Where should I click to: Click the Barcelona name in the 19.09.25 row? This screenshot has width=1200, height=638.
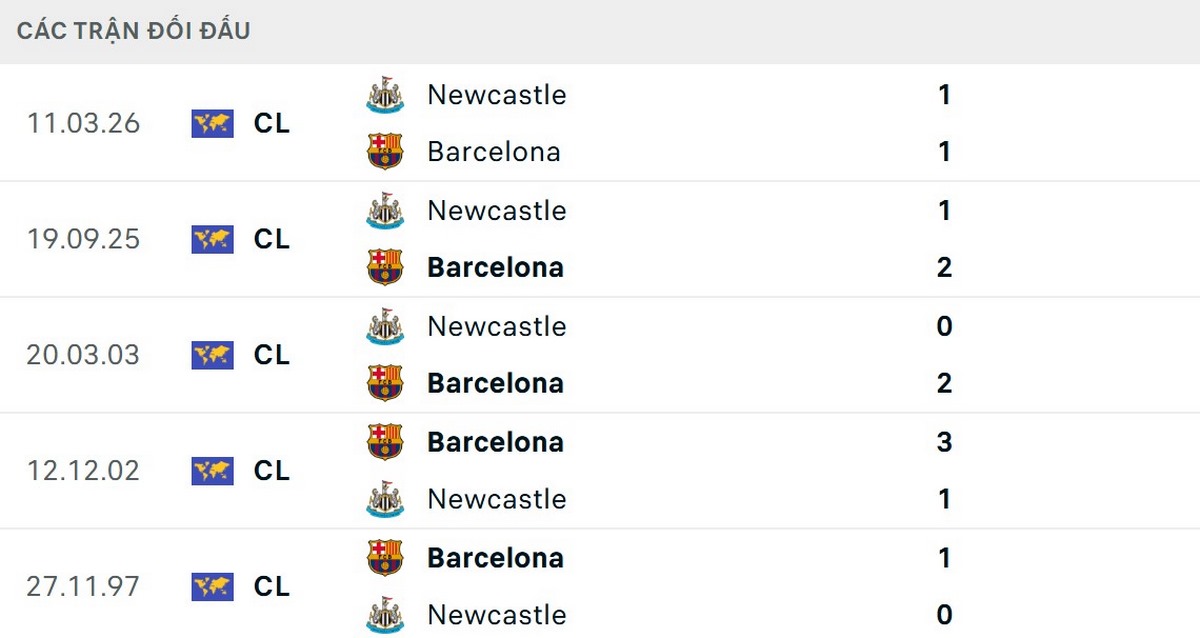pyautogui.click(x=495, y=268)
